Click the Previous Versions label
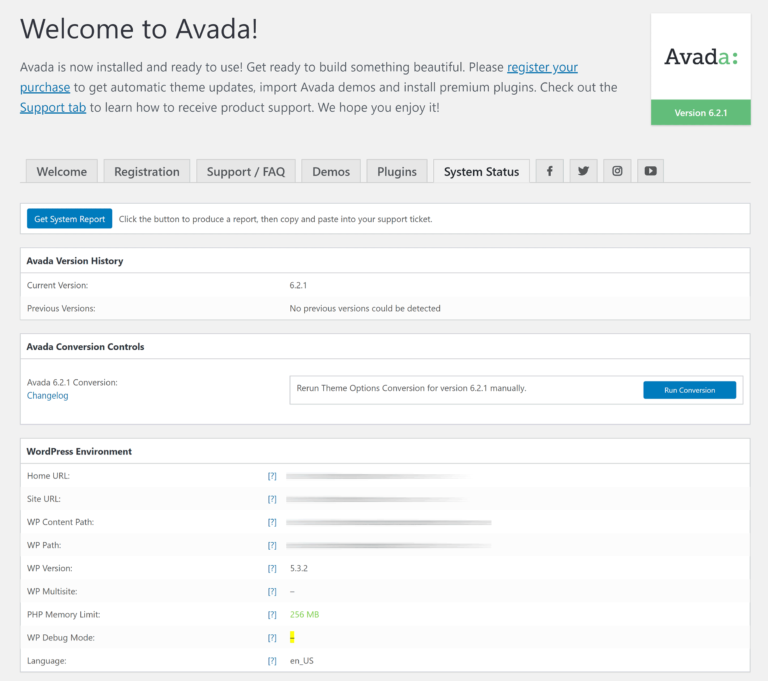 click(61, 308)
